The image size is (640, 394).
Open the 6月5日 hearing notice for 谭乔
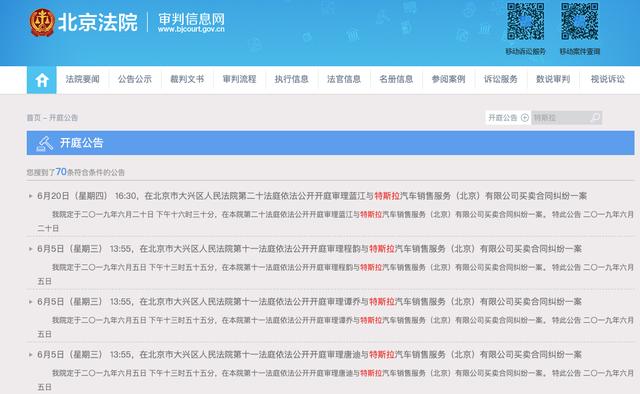coord(309,302)
